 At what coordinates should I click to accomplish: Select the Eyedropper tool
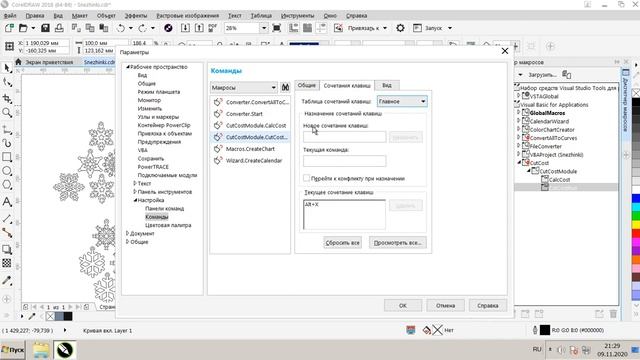point(7,280)
